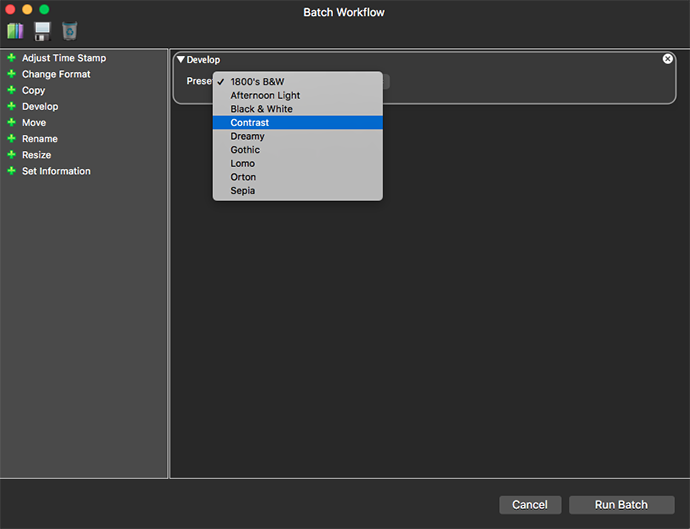Close the Batch Workflow window red button
Screen dimensions: 690x529
[x=10, y=9]
